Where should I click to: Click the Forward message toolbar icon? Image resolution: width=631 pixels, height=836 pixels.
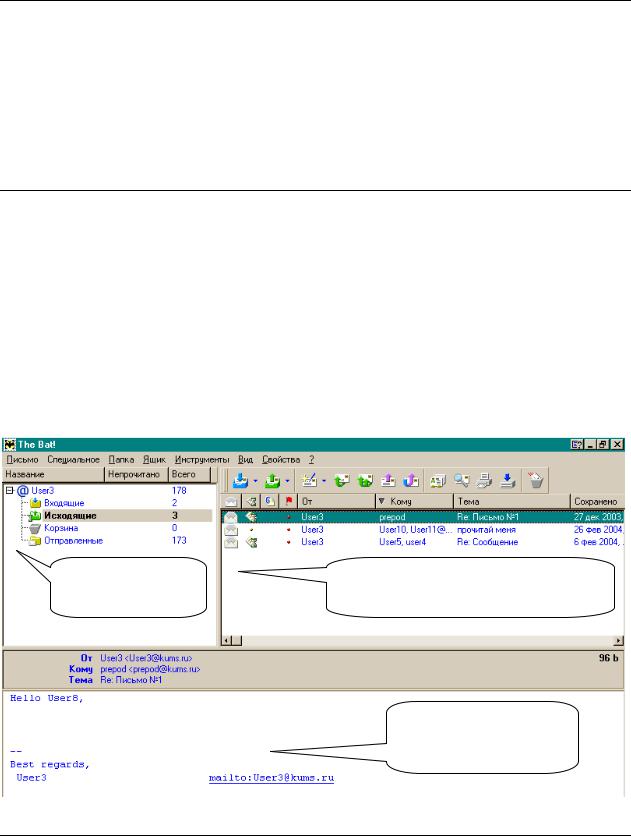tap(388, 480)
